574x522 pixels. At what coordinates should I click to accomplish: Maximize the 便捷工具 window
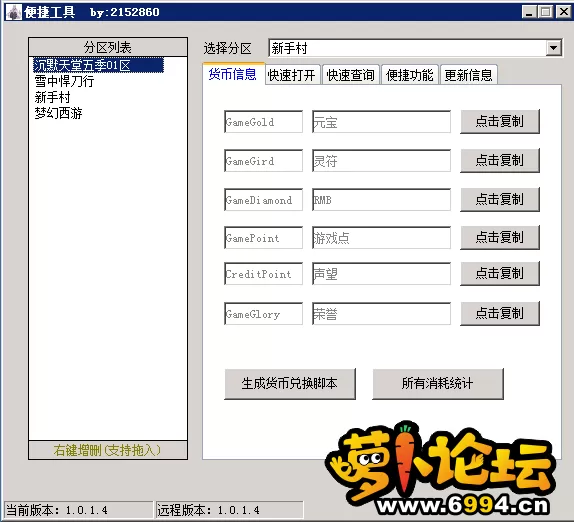pyautogui.click(x=545, y=12)
